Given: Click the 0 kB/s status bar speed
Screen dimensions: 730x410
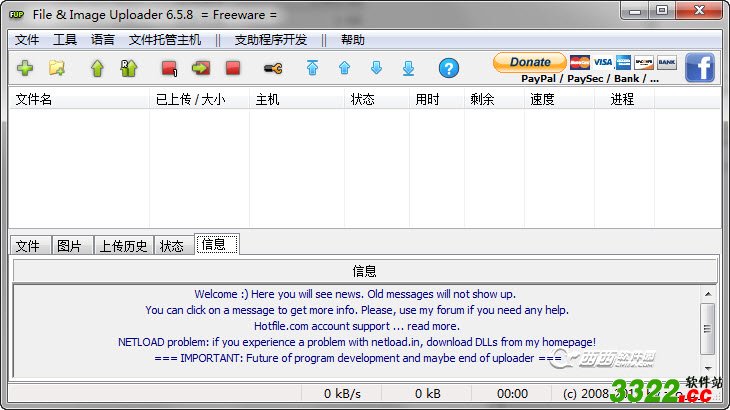Looking at the screenshot, I should (x=342, y=394).
